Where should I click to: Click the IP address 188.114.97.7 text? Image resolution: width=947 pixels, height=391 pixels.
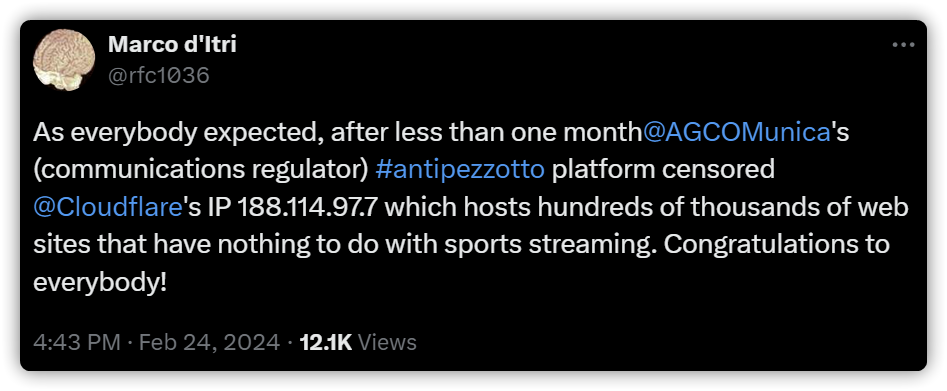[x=309, y=207]
